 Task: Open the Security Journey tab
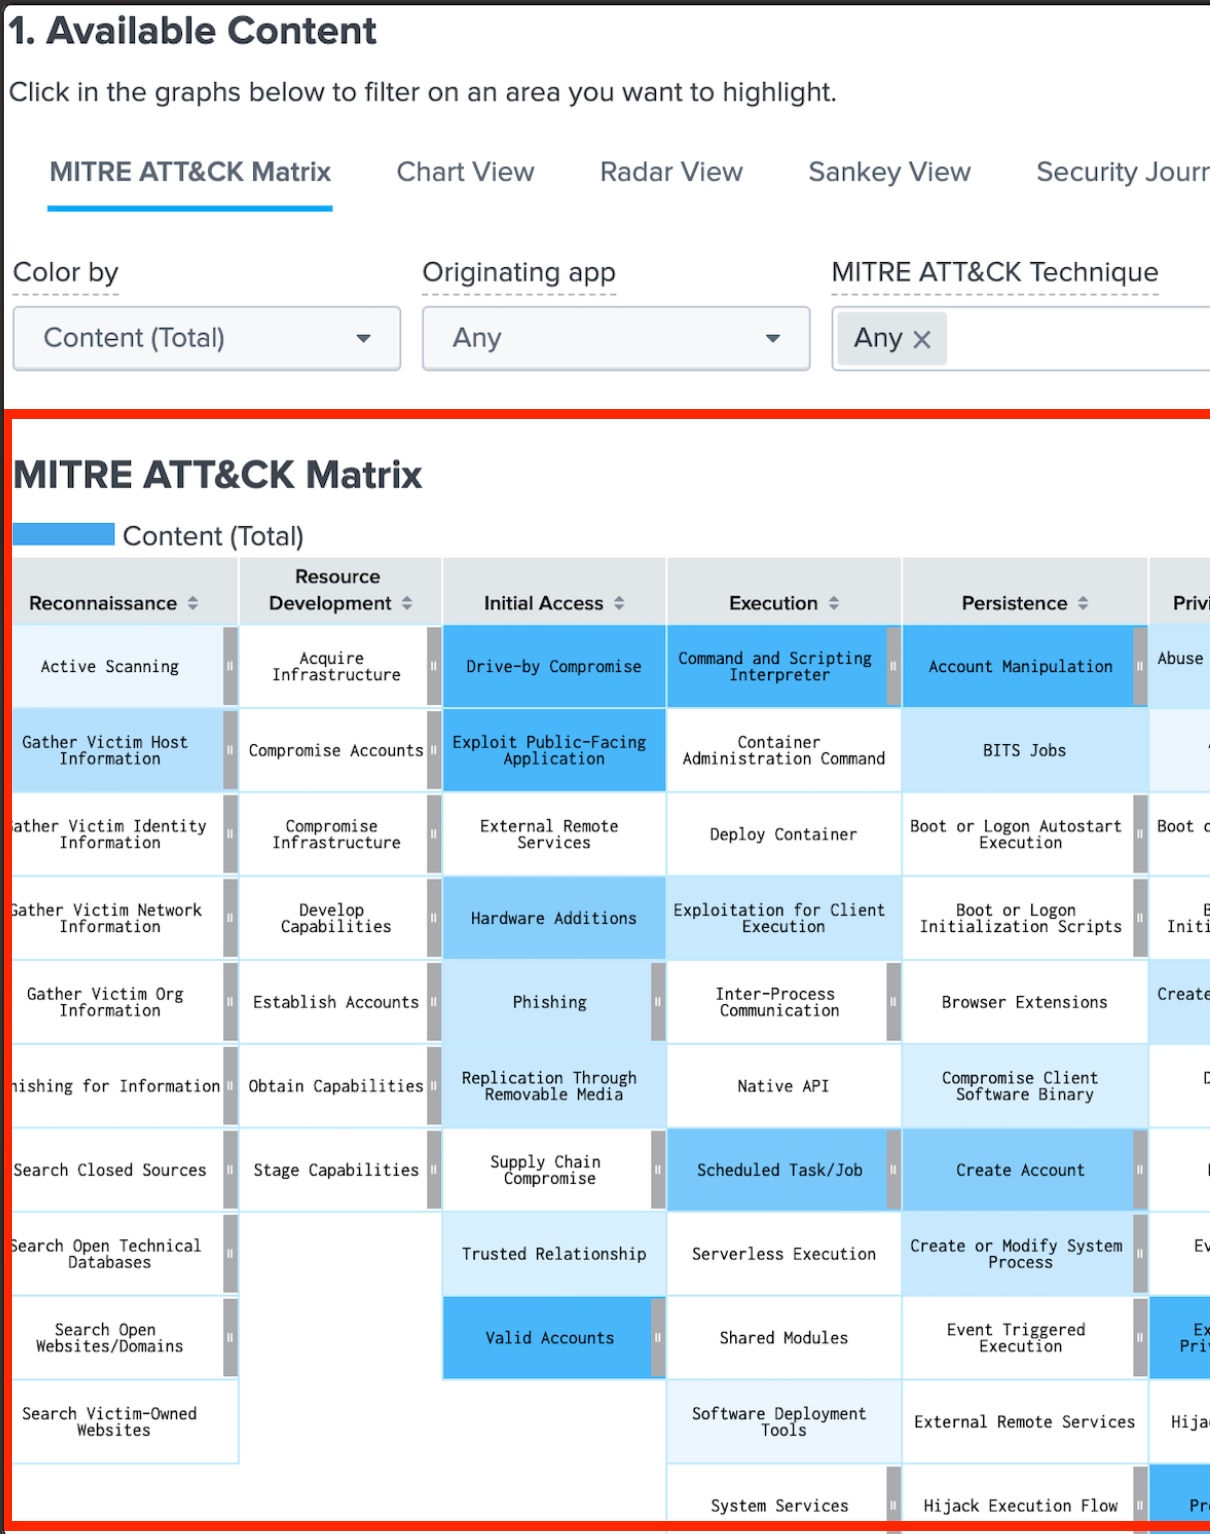1122,172
